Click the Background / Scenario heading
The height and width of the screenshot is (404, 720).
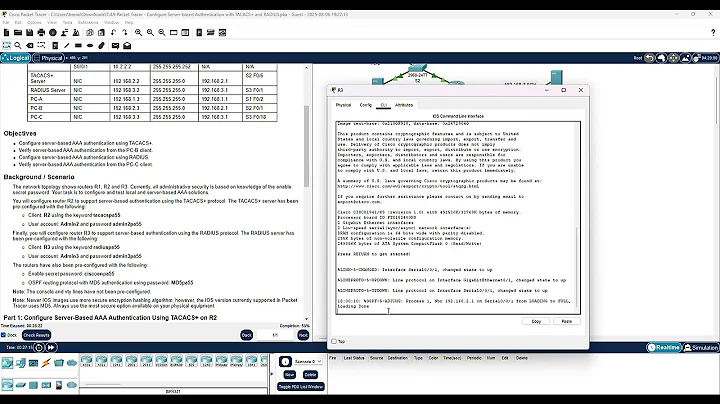[x=39, y=177]
